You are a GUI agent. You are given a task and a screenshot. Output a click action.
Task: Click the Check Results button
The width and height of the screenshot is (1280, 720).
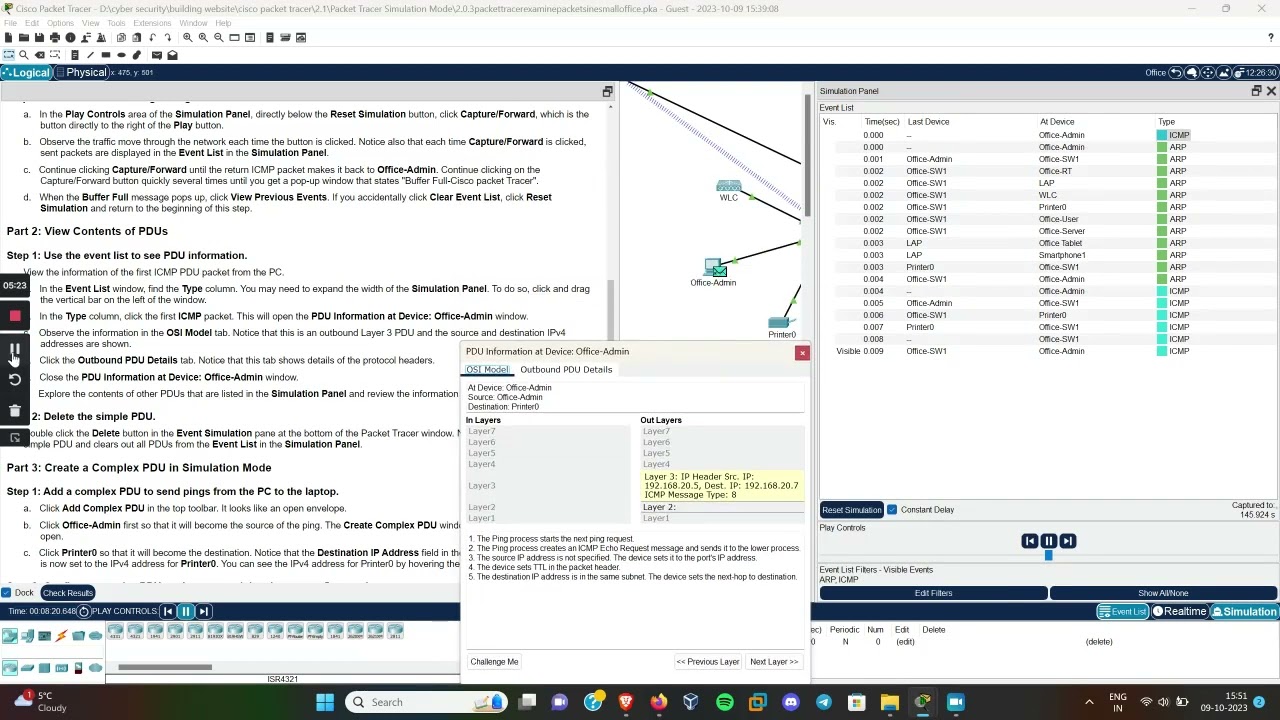(x=67, y=593)
